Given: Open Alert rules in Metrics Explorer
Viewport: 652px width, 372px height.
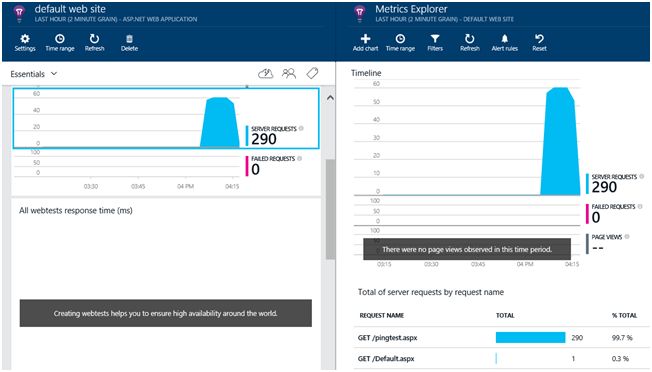Looking at the screenshot, I should point(504,43).
